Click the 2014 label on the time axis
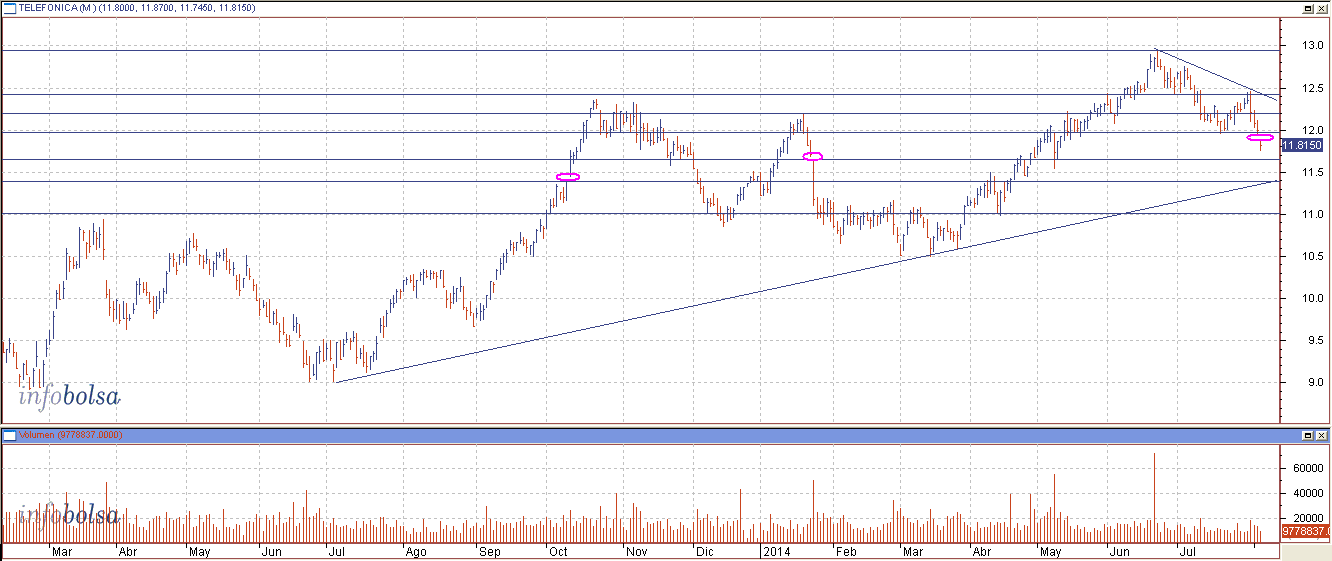1332x561 pixels. [775, 551]
